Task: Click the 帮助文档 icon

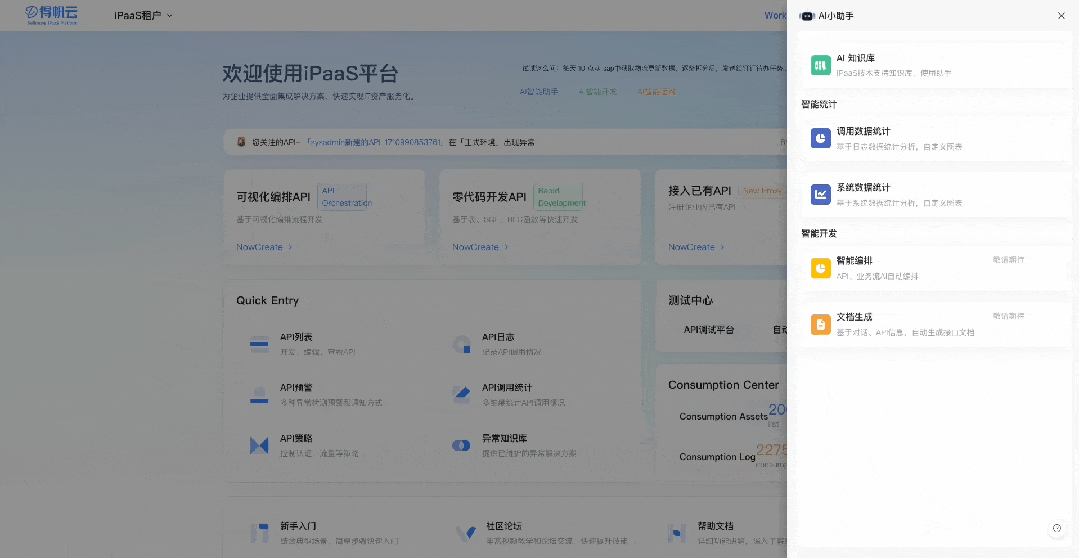Action: click(x=677, y=533)
